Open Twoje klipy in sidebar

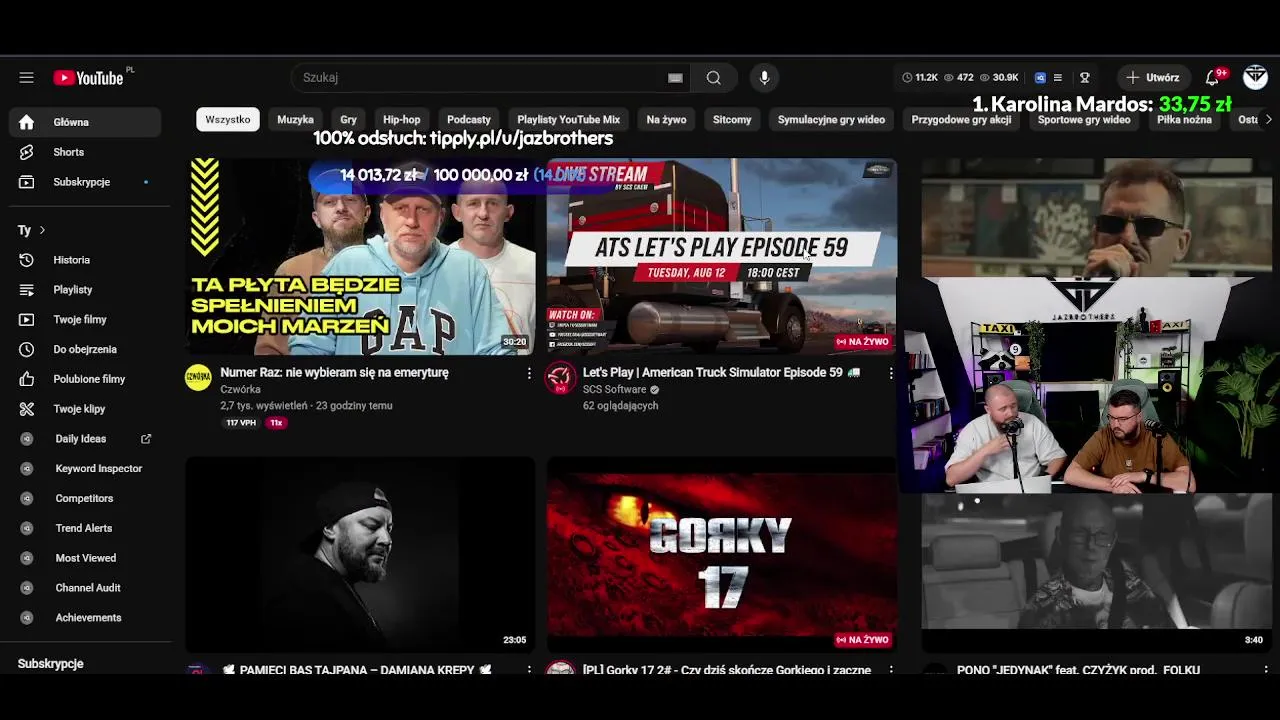85,409
